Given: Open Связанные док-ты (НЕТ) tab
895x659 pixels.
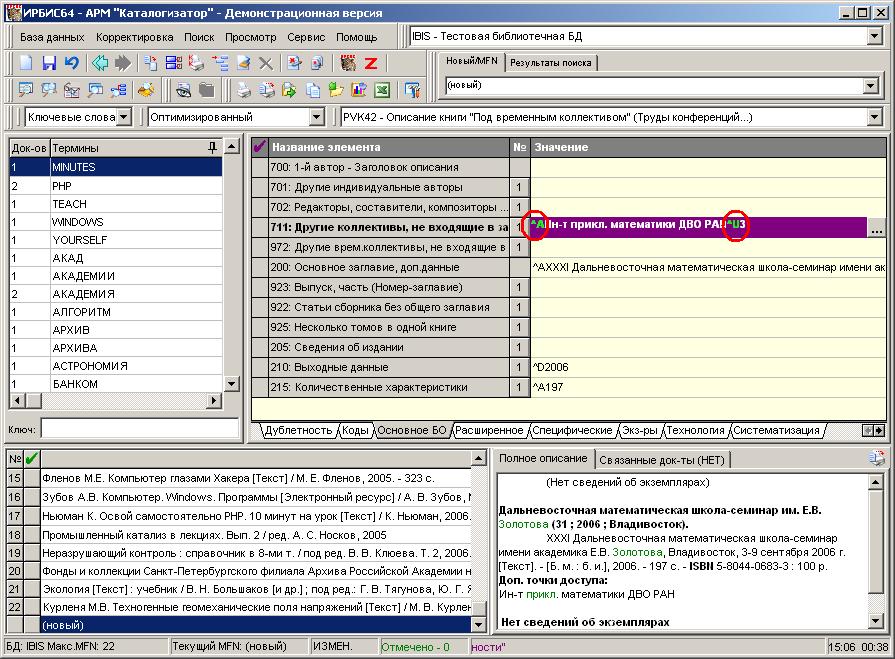Looking at the screenshot, I should pos(662,460).
